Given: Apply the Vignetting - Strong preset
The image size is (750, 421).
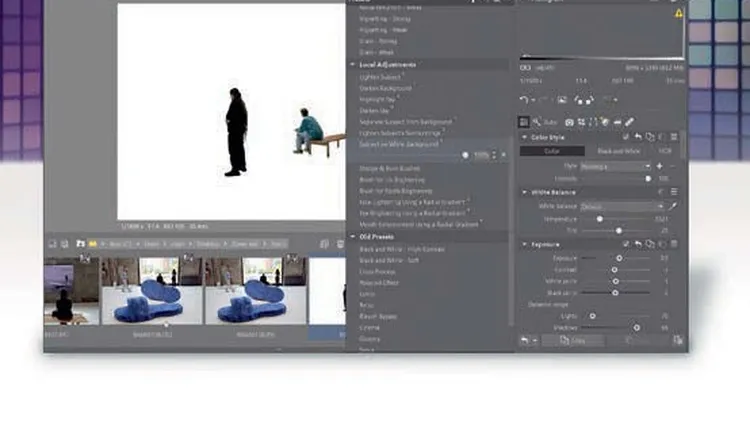Looking at the screenshot, I should 385,19.
